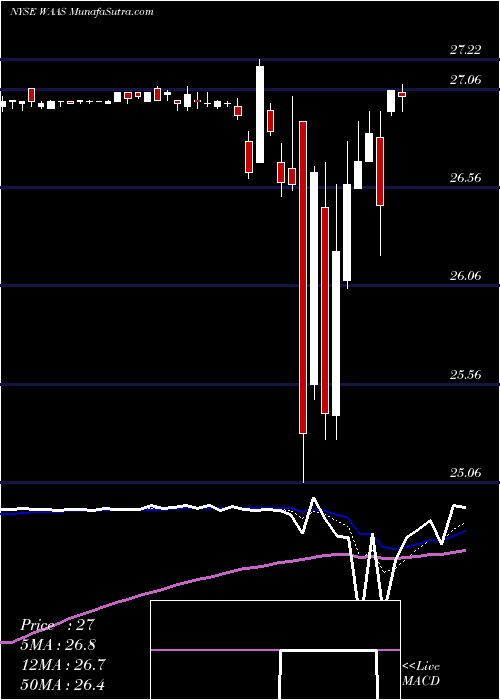This screenshot has width=500, height=700.
Task: Click the 27.22 price level label
Action: (x=466, y=50)
